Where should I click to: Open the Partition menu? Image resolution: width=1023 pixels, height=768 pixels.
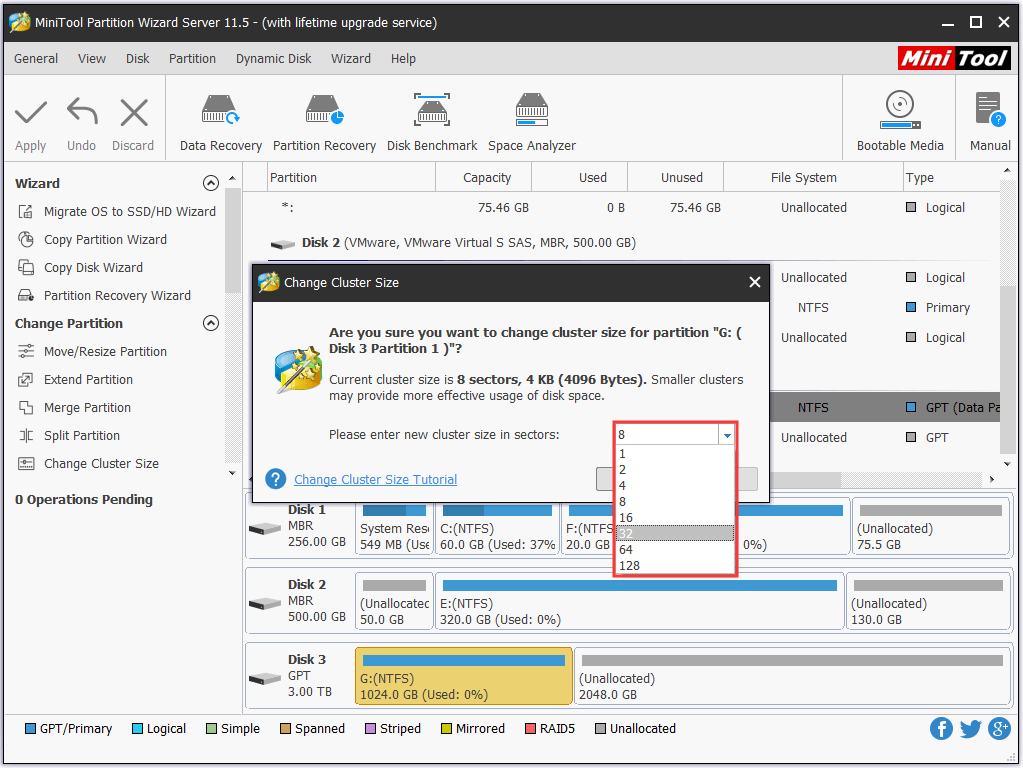tap(192, 59)
